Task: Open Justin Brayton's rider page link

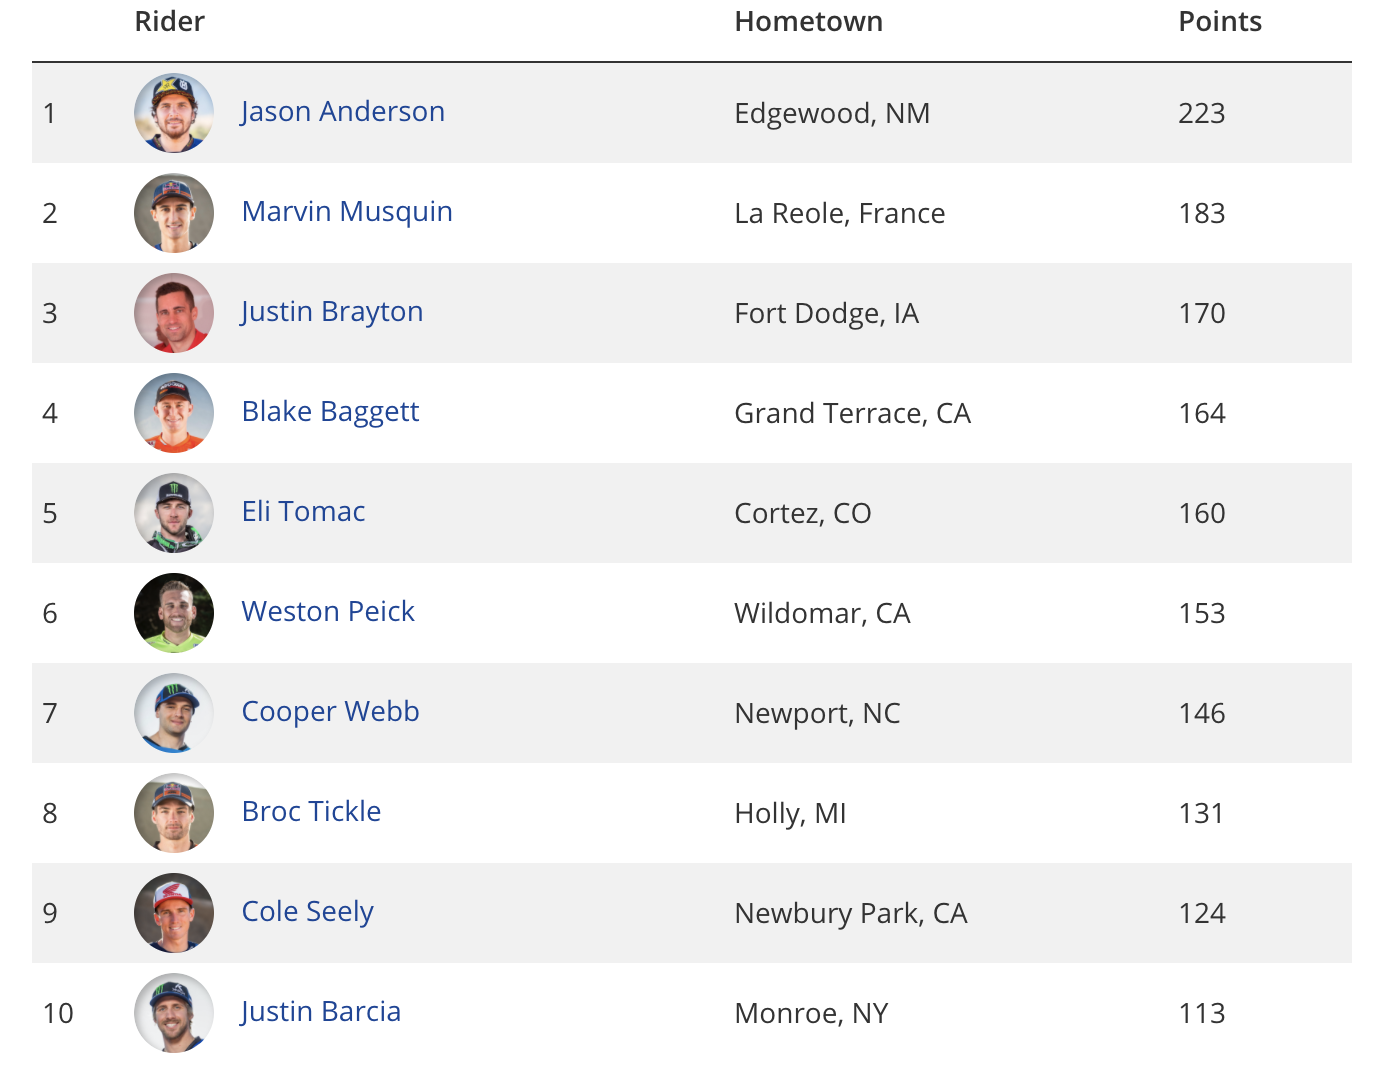Action: click(x=331, y=312)
